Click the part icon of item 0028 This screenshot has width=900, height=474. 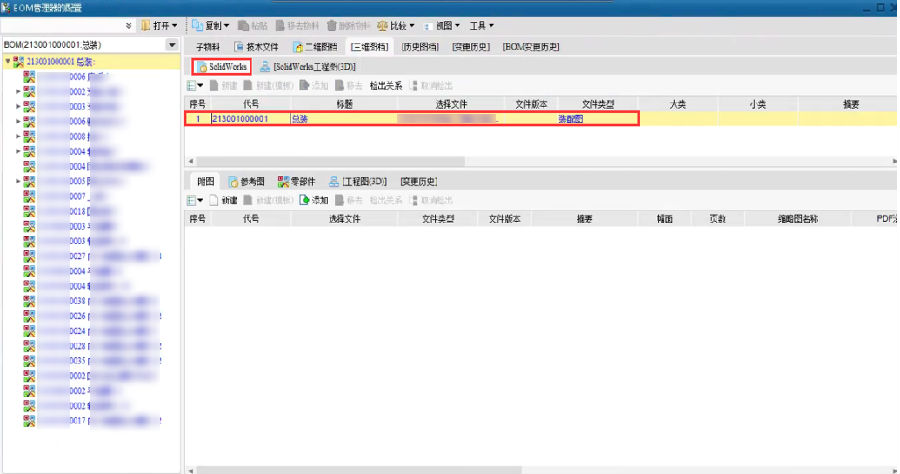29,346
